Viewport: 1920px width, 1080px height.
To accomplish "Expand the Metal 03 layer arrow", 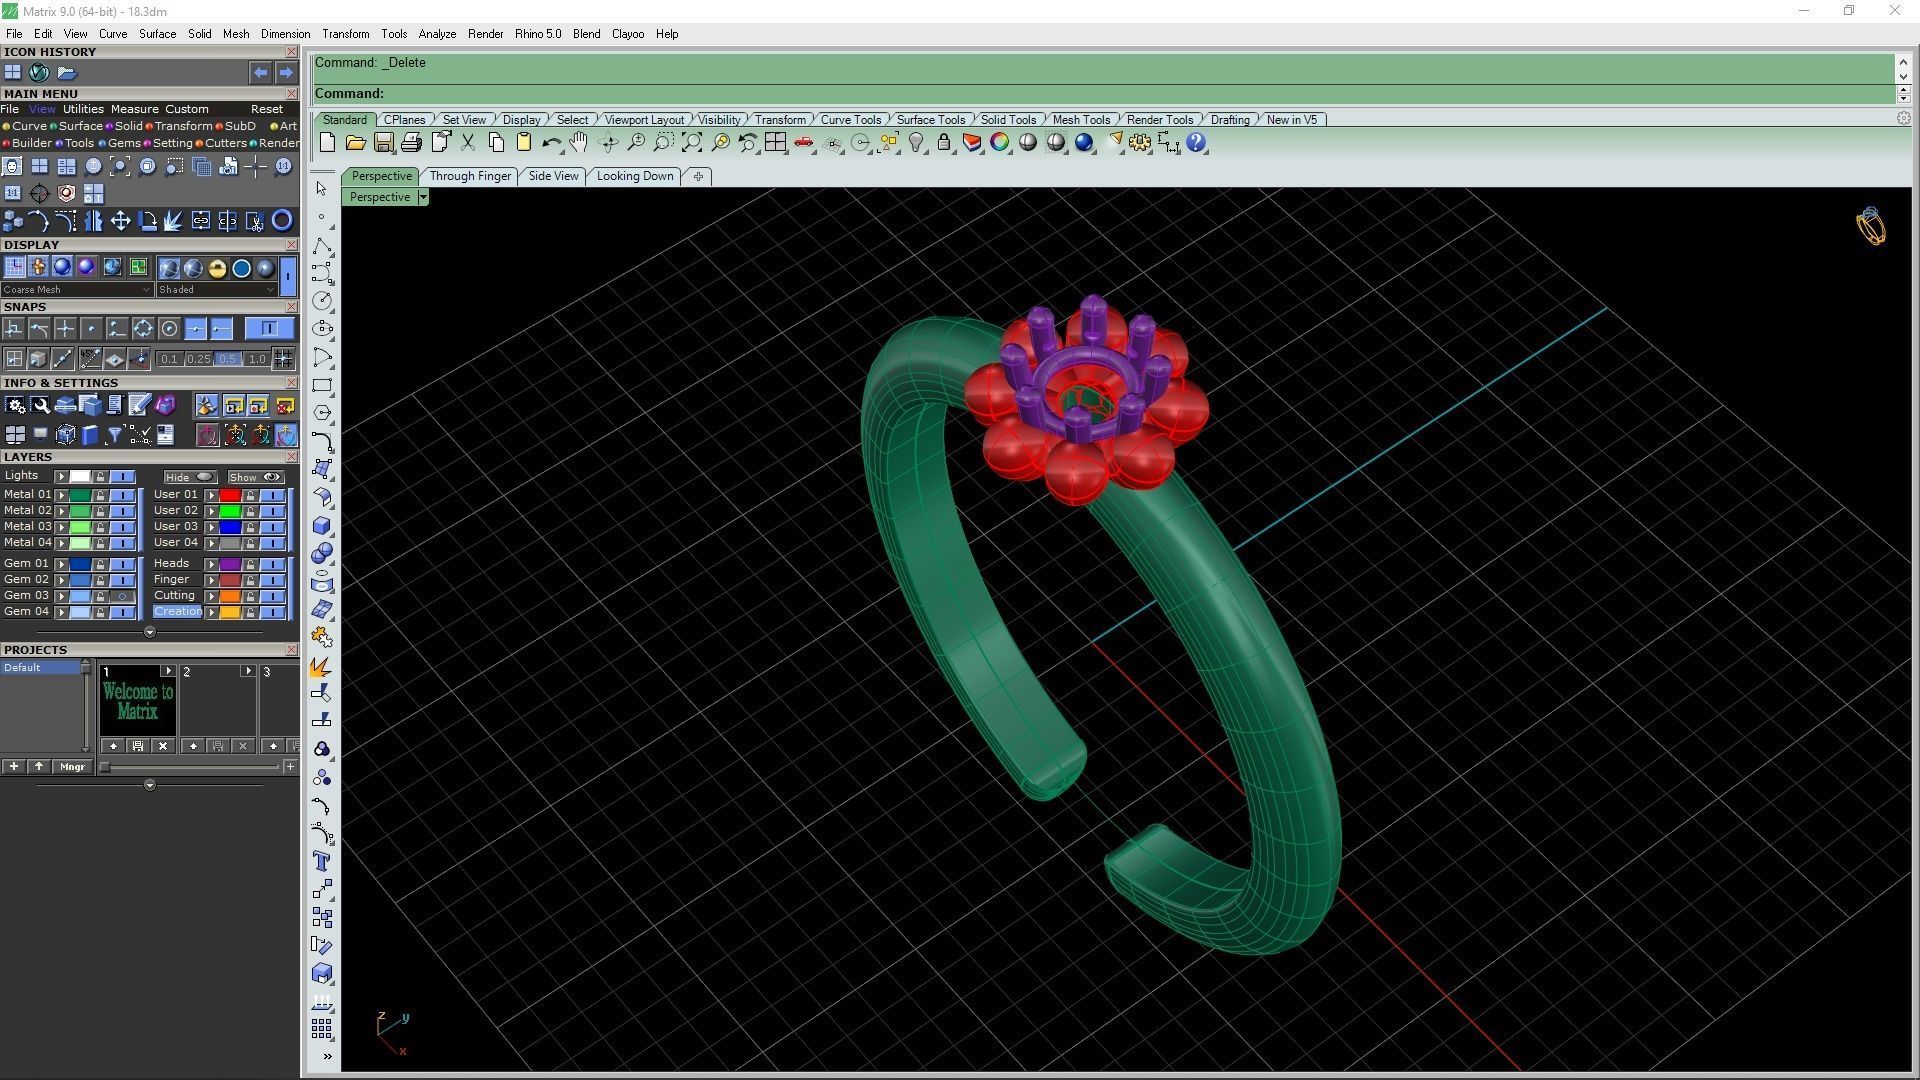I will pyautogui.click(x=61, y=527).
